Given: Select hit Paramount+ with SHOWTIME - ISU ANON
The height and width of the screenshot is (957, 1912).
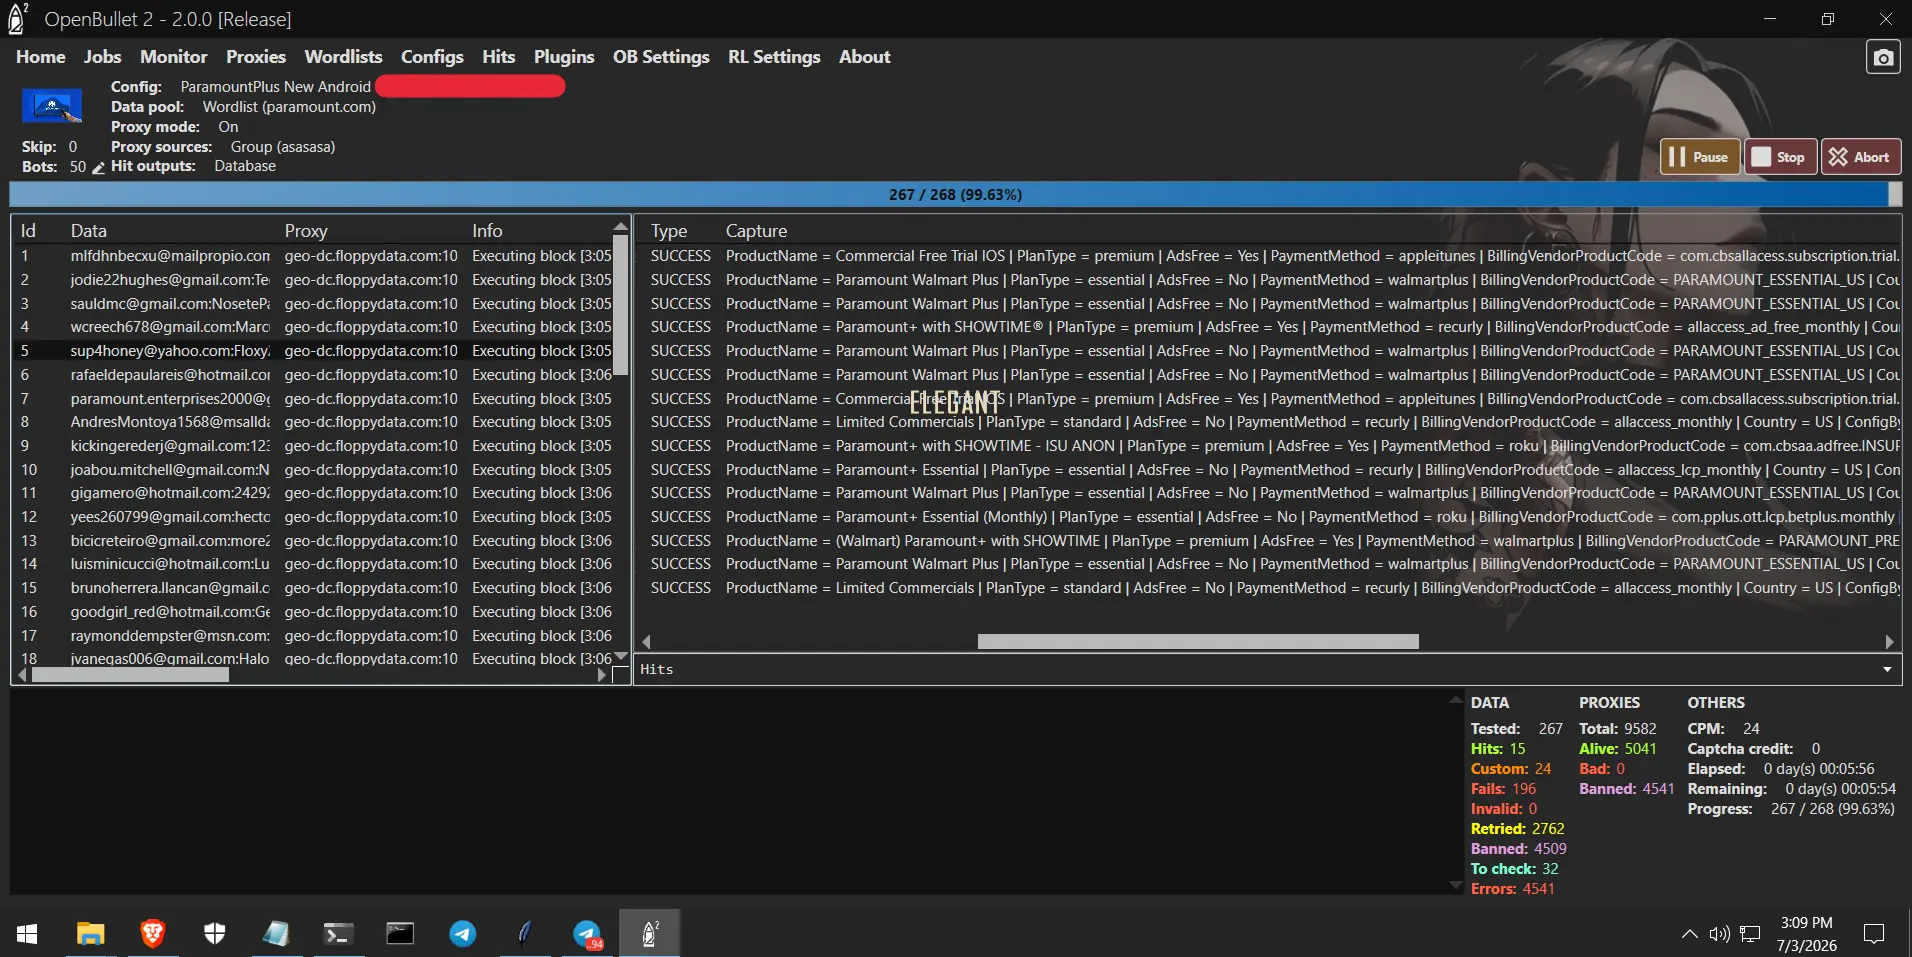Looking at the screenshot, I should point(1270,446).
